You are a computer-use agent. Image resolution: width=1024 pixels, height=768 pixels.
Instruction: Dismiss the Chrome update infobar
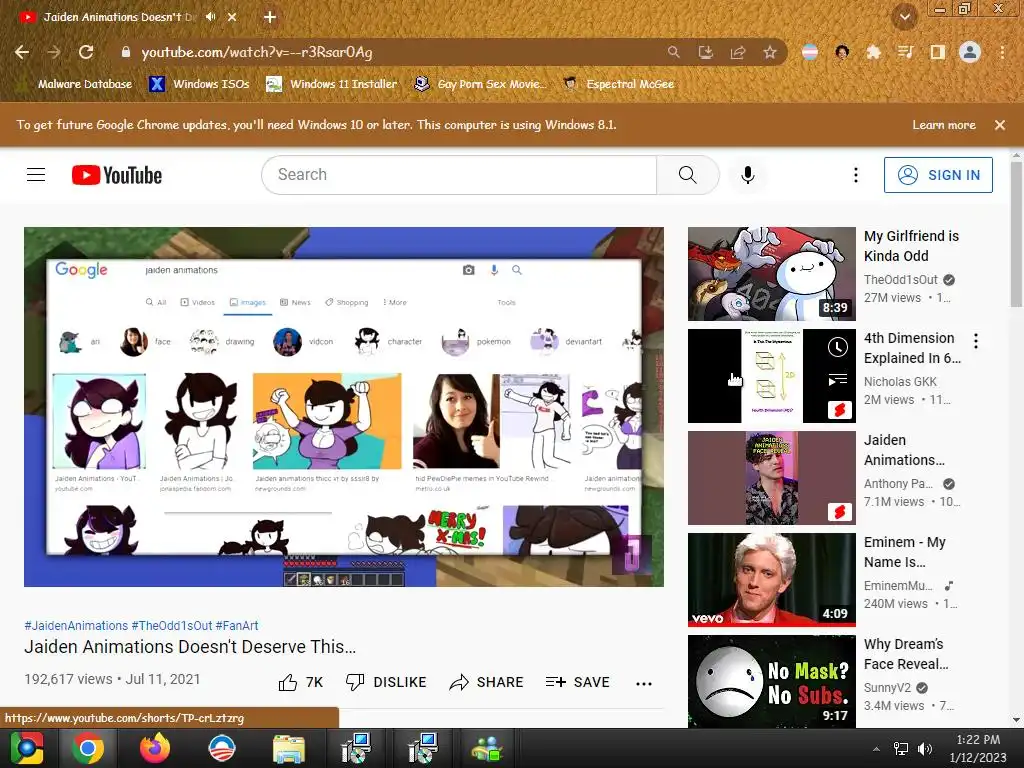tap(1000, 125)
